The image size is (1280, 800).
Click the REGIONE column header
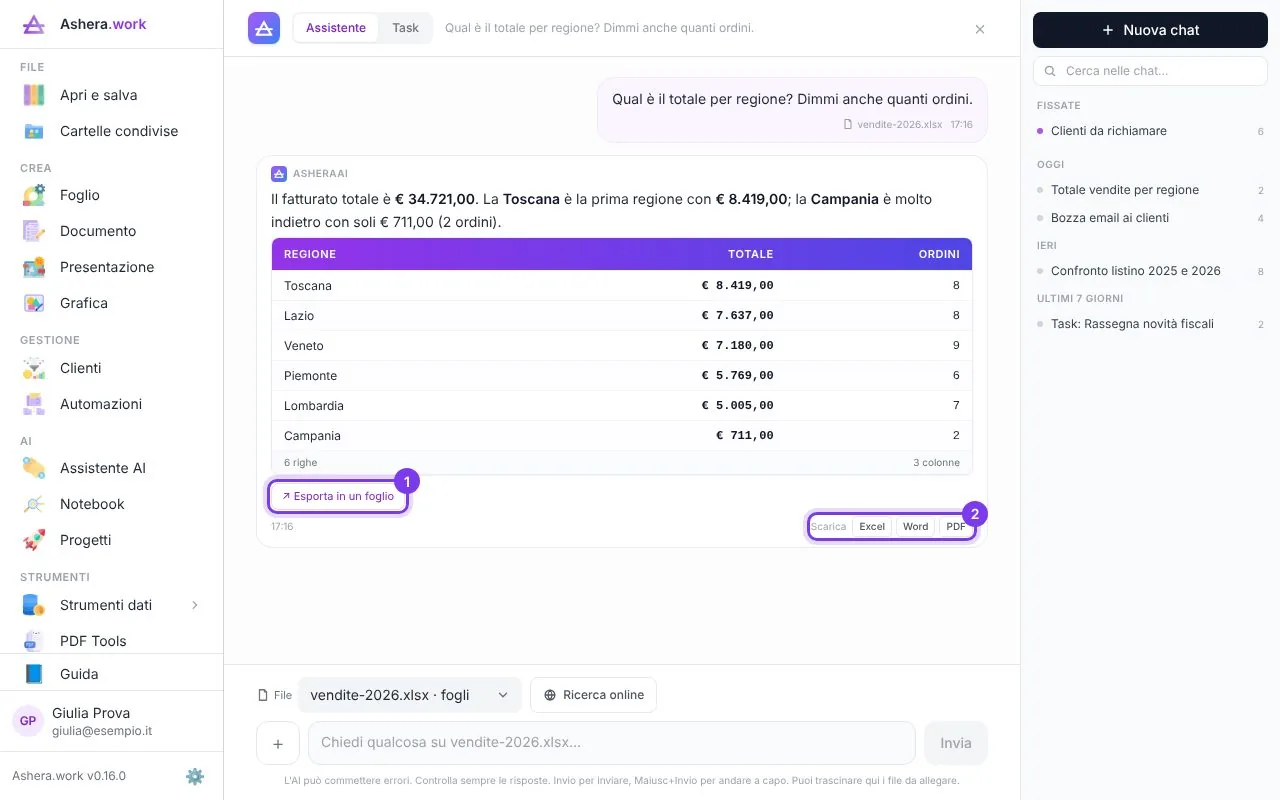(x=310, y=254)
